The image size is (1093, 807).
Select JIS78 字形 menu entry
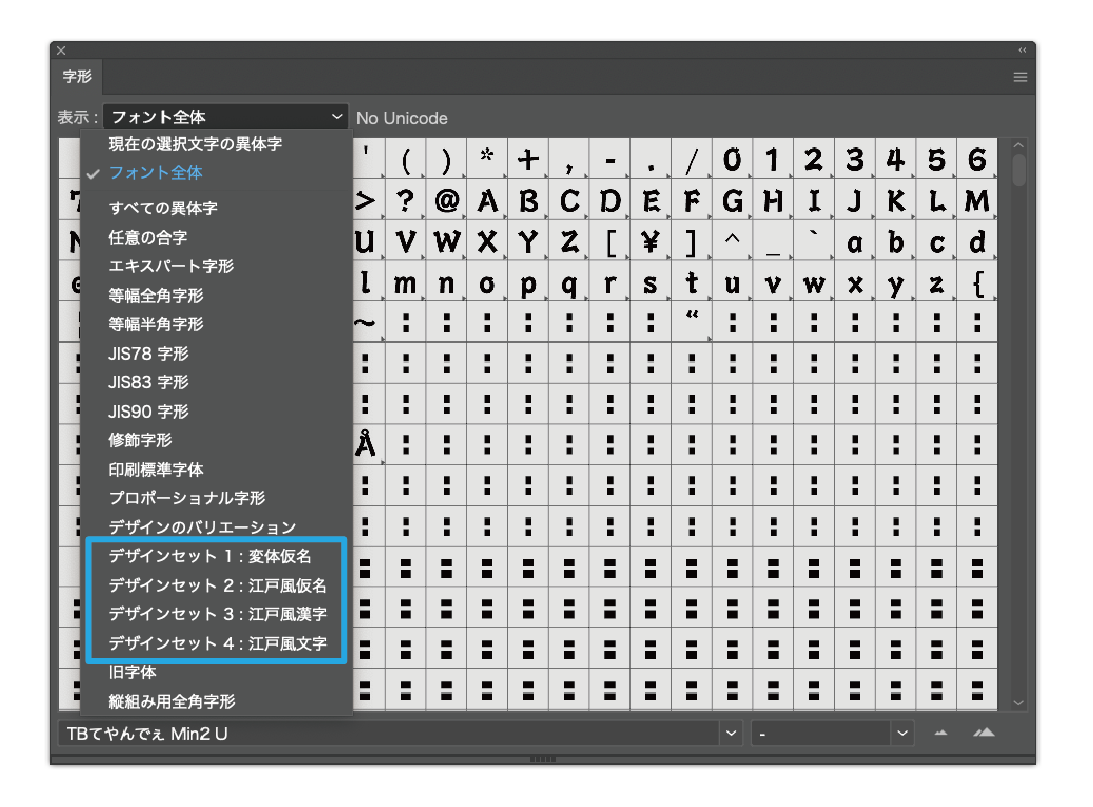148,354
